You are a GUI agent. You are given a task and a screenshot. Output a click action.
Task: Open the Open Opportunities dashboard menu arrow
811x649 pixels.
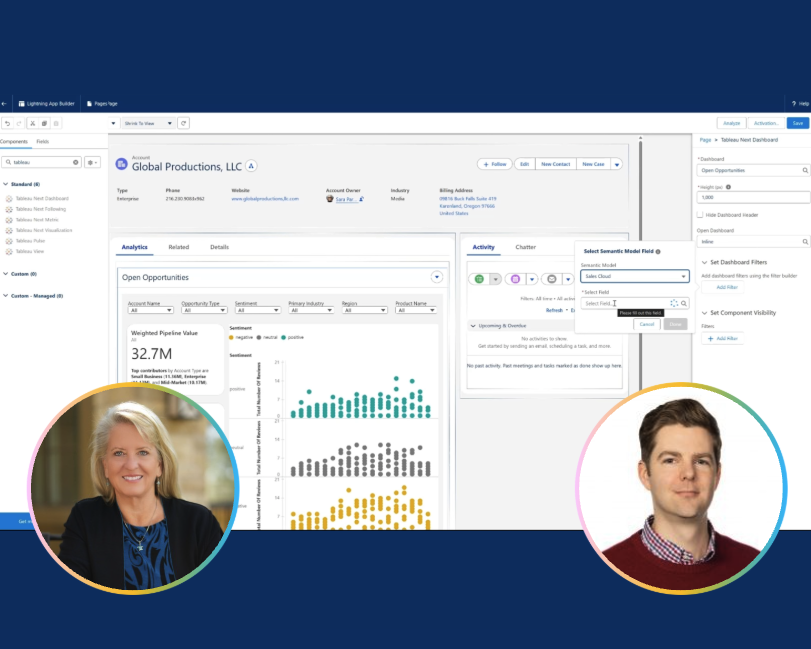coord(437,277)
